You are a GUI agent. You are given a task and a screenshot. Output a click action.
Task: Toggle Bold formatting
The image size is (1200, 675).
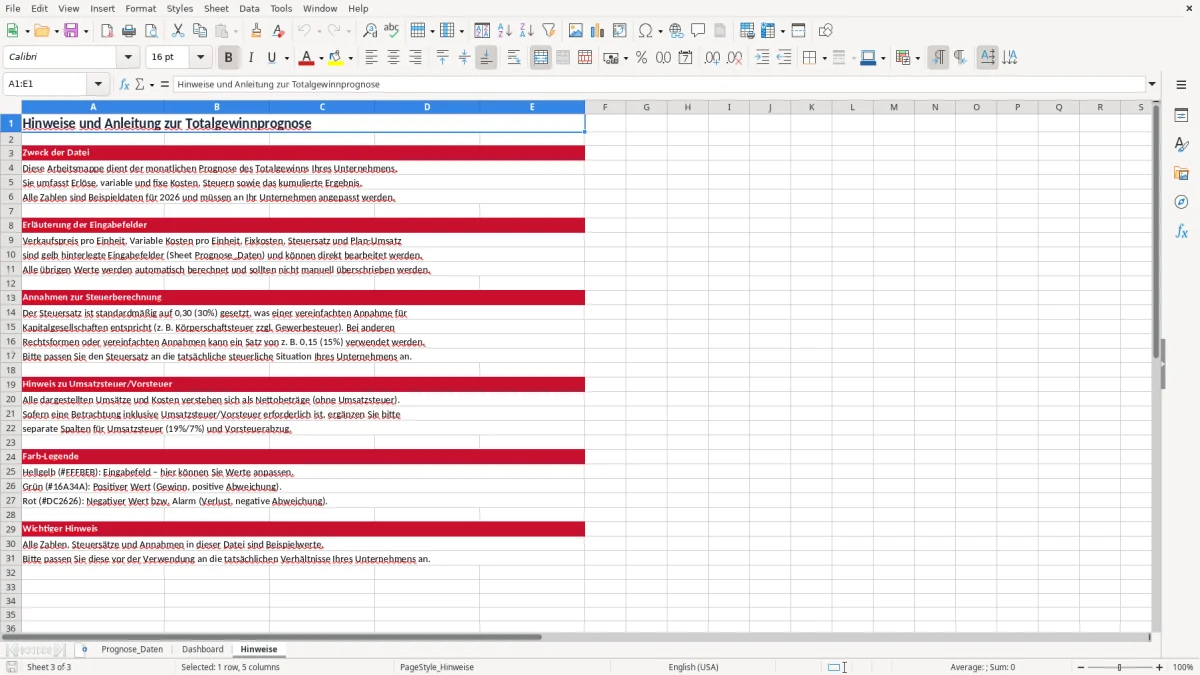point(229,58)
